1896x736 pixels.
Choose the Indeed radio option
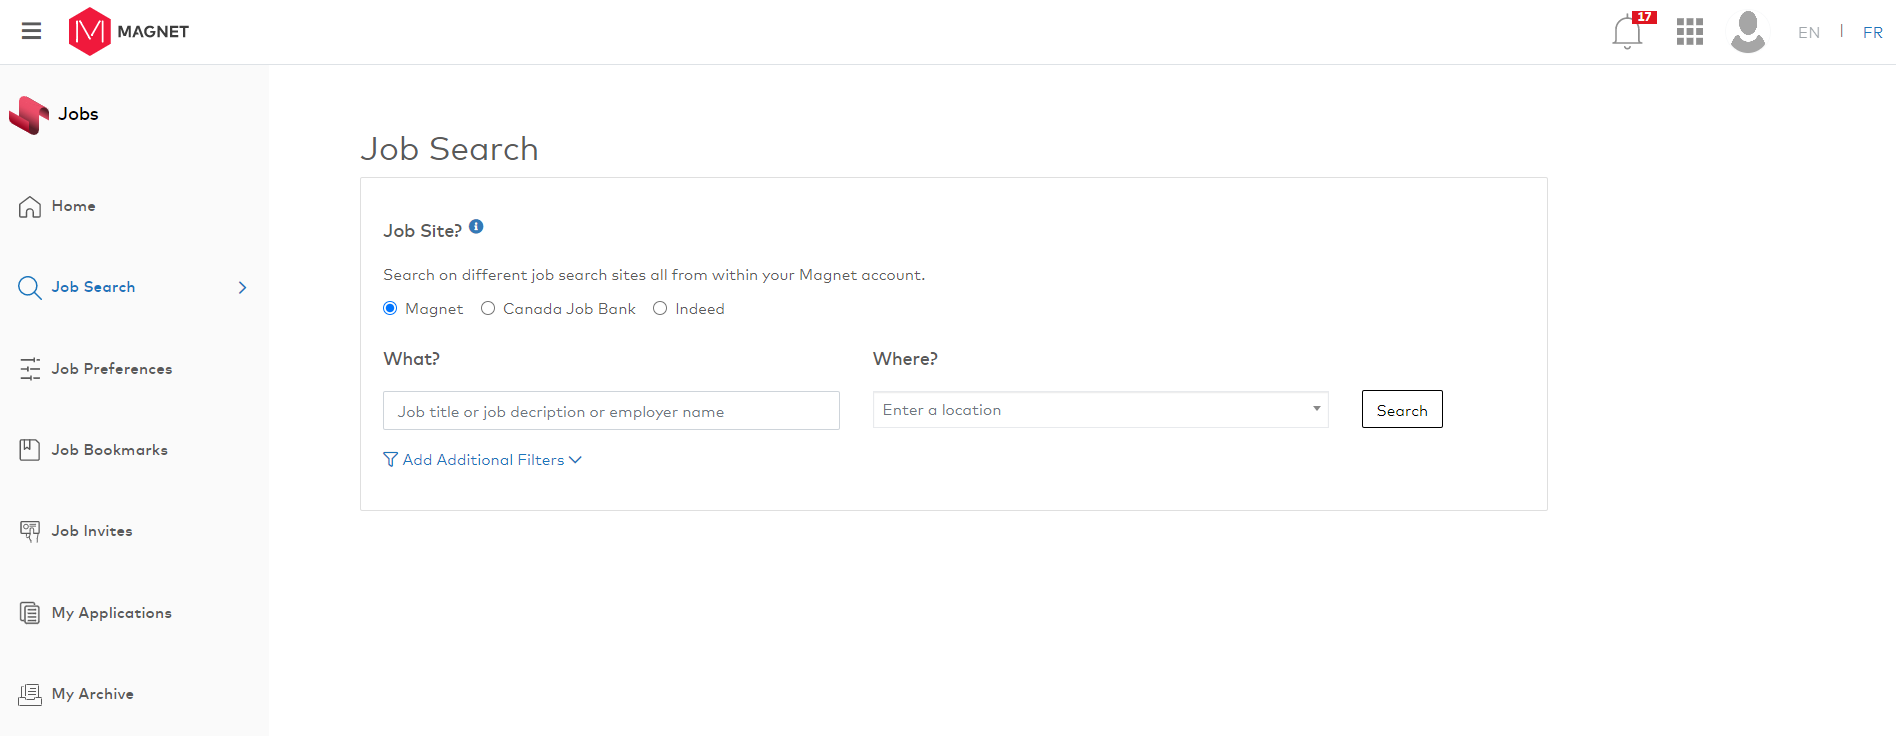(660, 309)
